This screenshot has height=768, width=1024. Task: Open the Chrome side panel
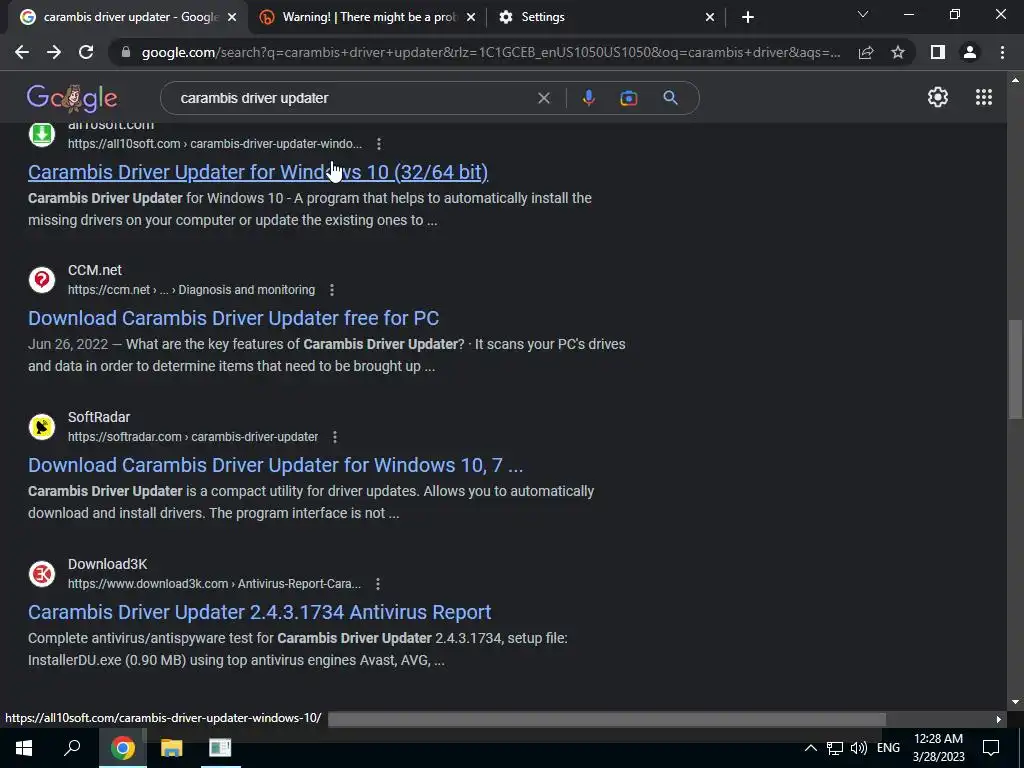tap(938, 52)
